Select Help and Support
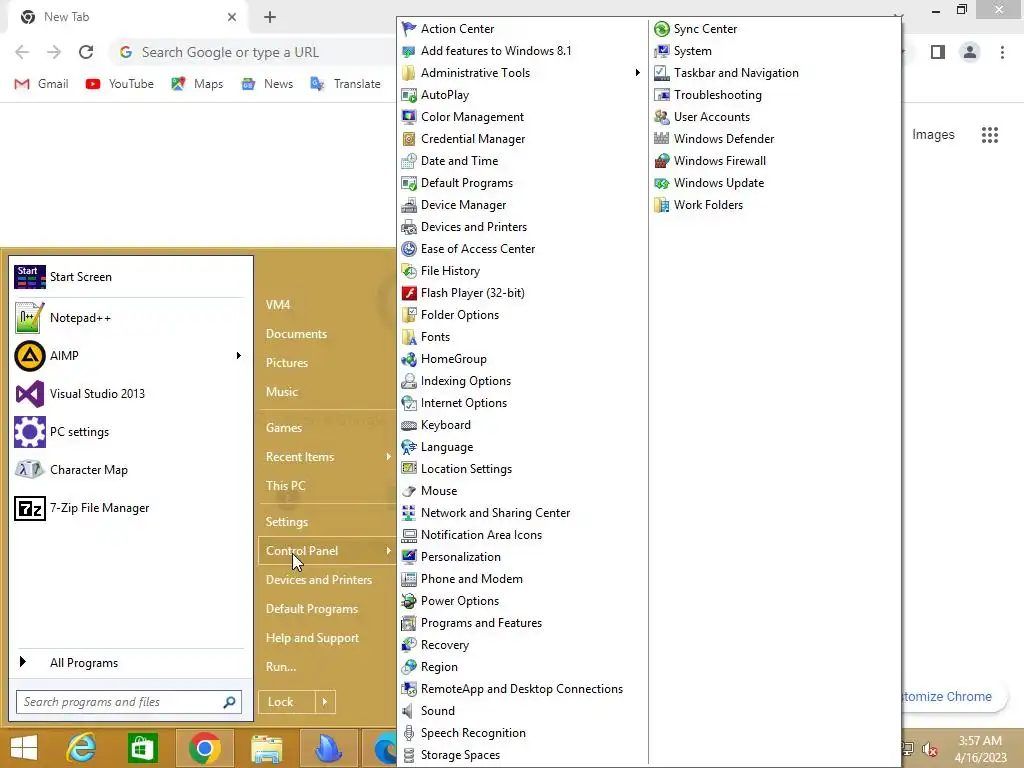Screen dimensions: 1024x768 (x=312, y=638)
